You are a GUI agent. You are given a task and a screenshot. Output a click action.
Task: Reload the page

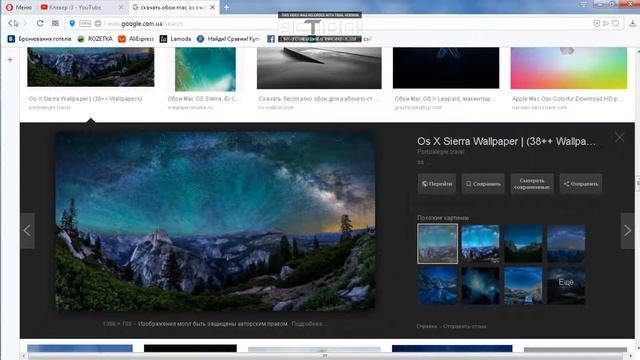[40, 23]
